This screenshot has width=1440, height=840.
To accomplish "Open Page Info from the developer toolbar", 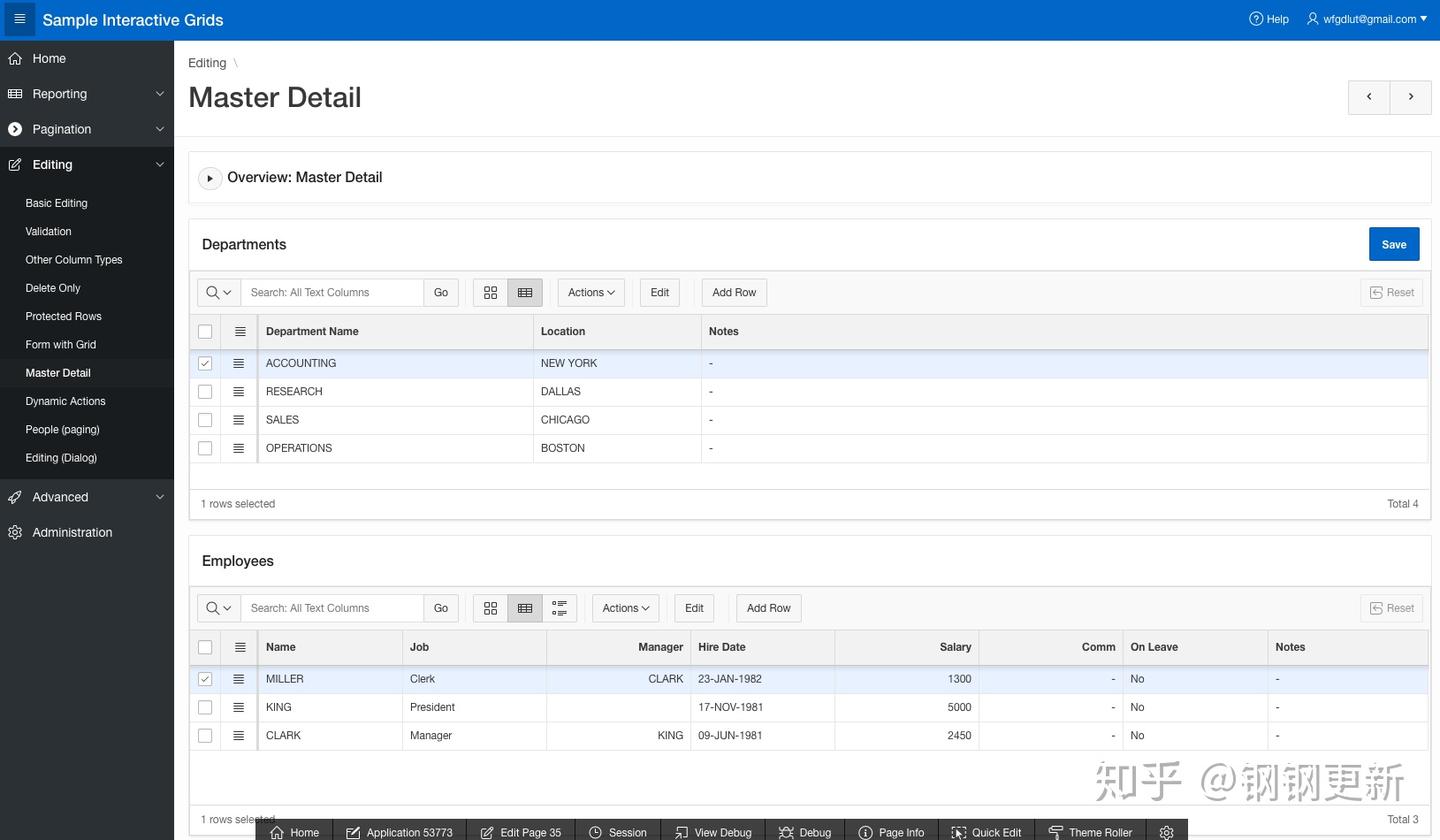I will point(890,832).
